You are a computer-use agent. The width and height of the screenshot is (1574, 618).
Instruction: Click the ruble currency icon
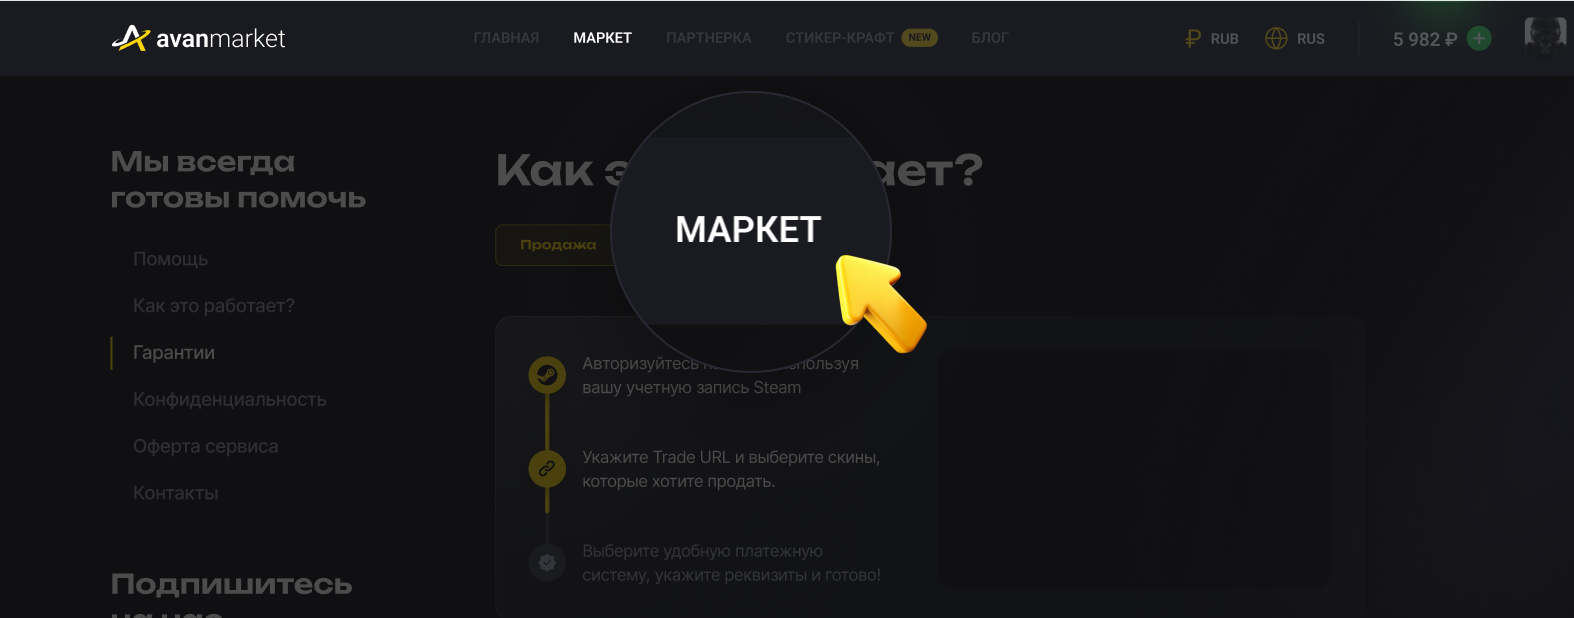click(x=1193, y=38)
